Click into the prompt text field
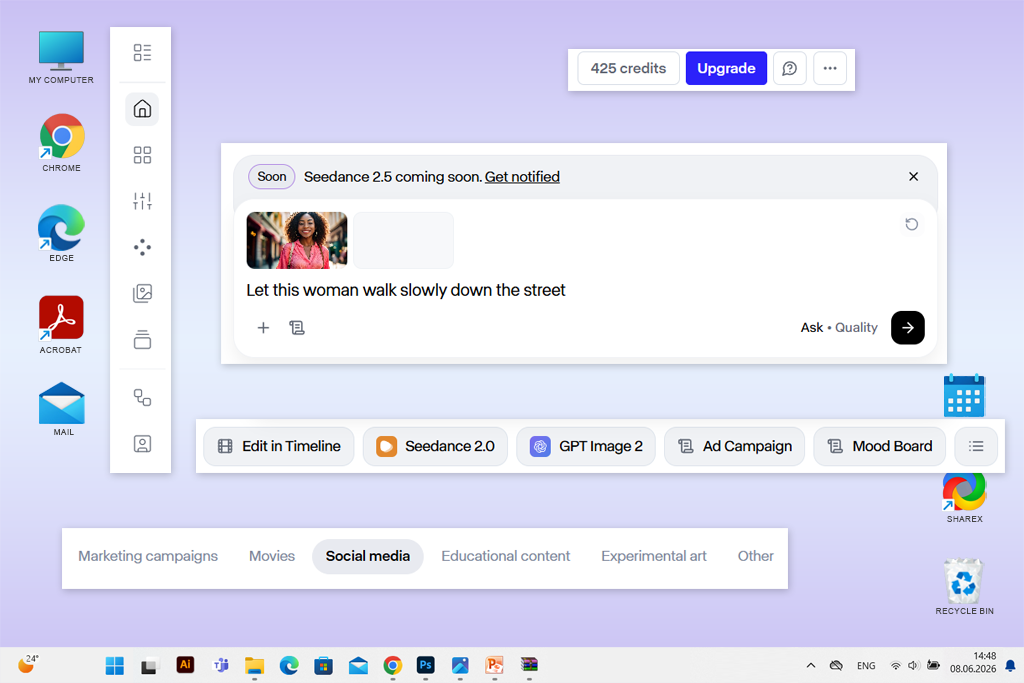Screen dimensions: 1024x683 [x=406, y=290]
